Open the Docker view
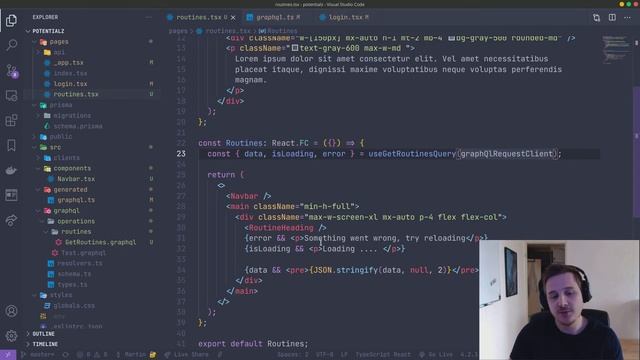The width and height of the screenshot is (640, 360). tap(11, 170)
